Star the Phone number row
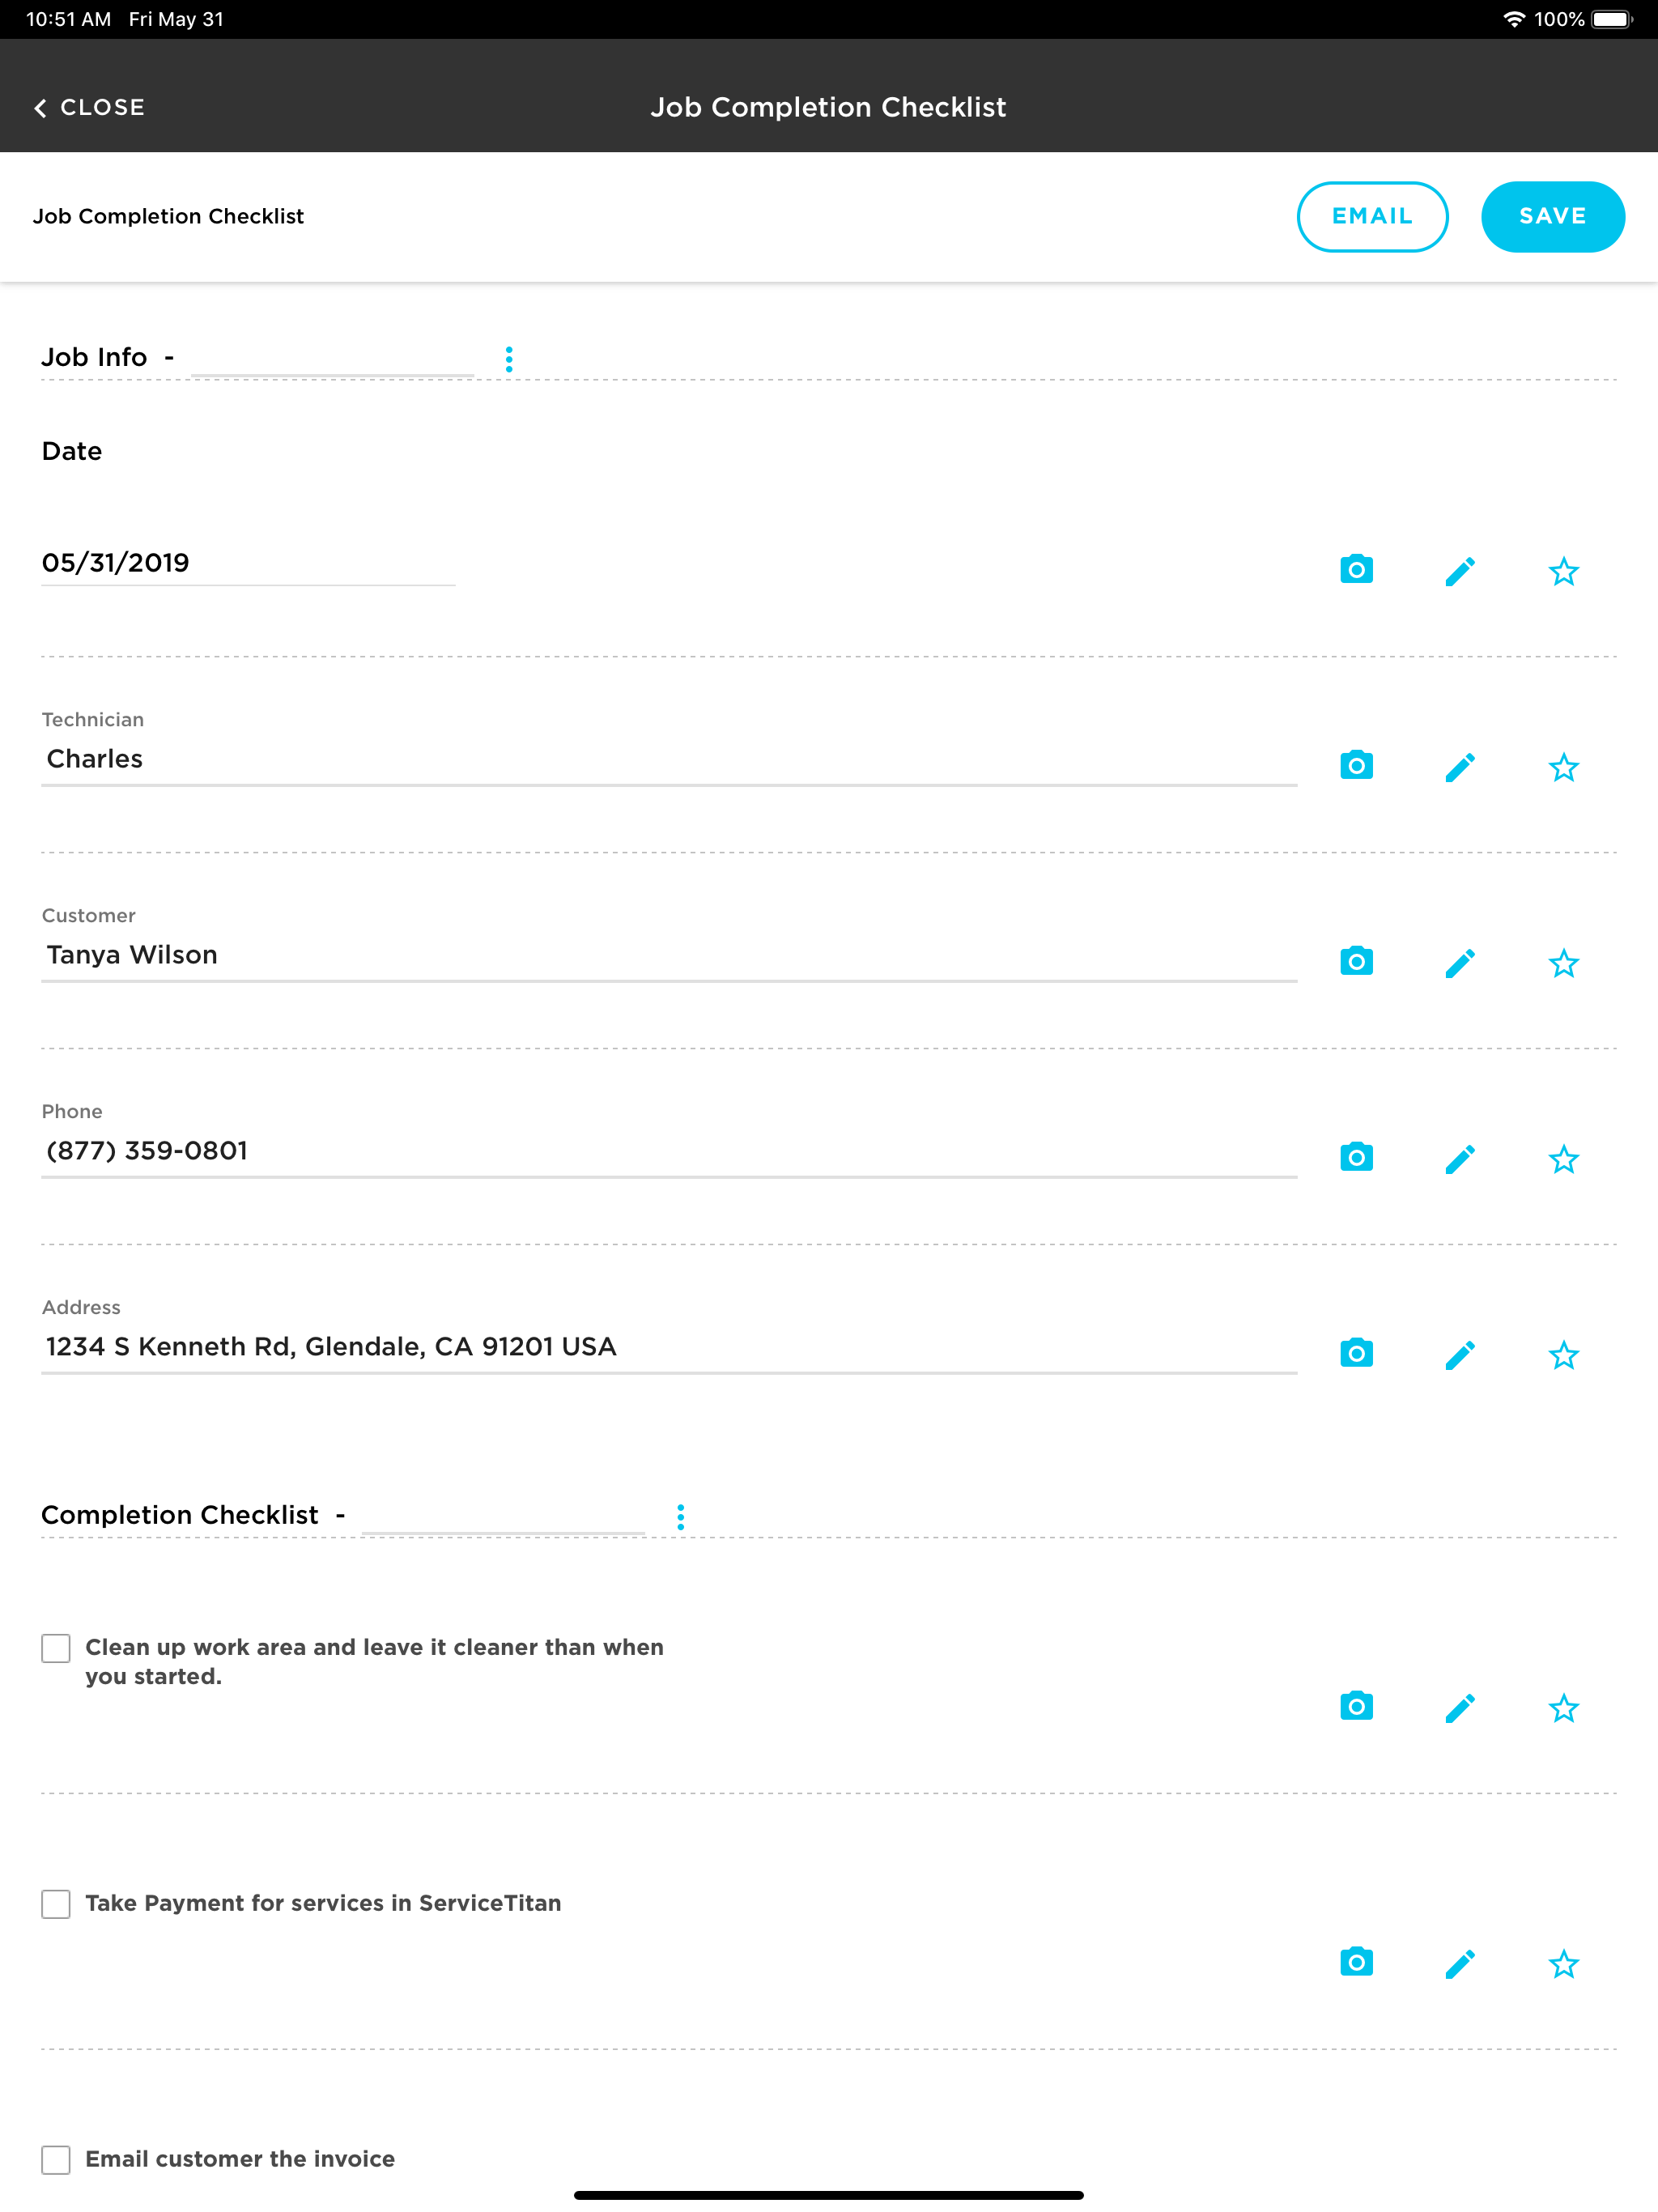The width and height of the screenshot is (1658, 2212). [x=1564, y=1159]
